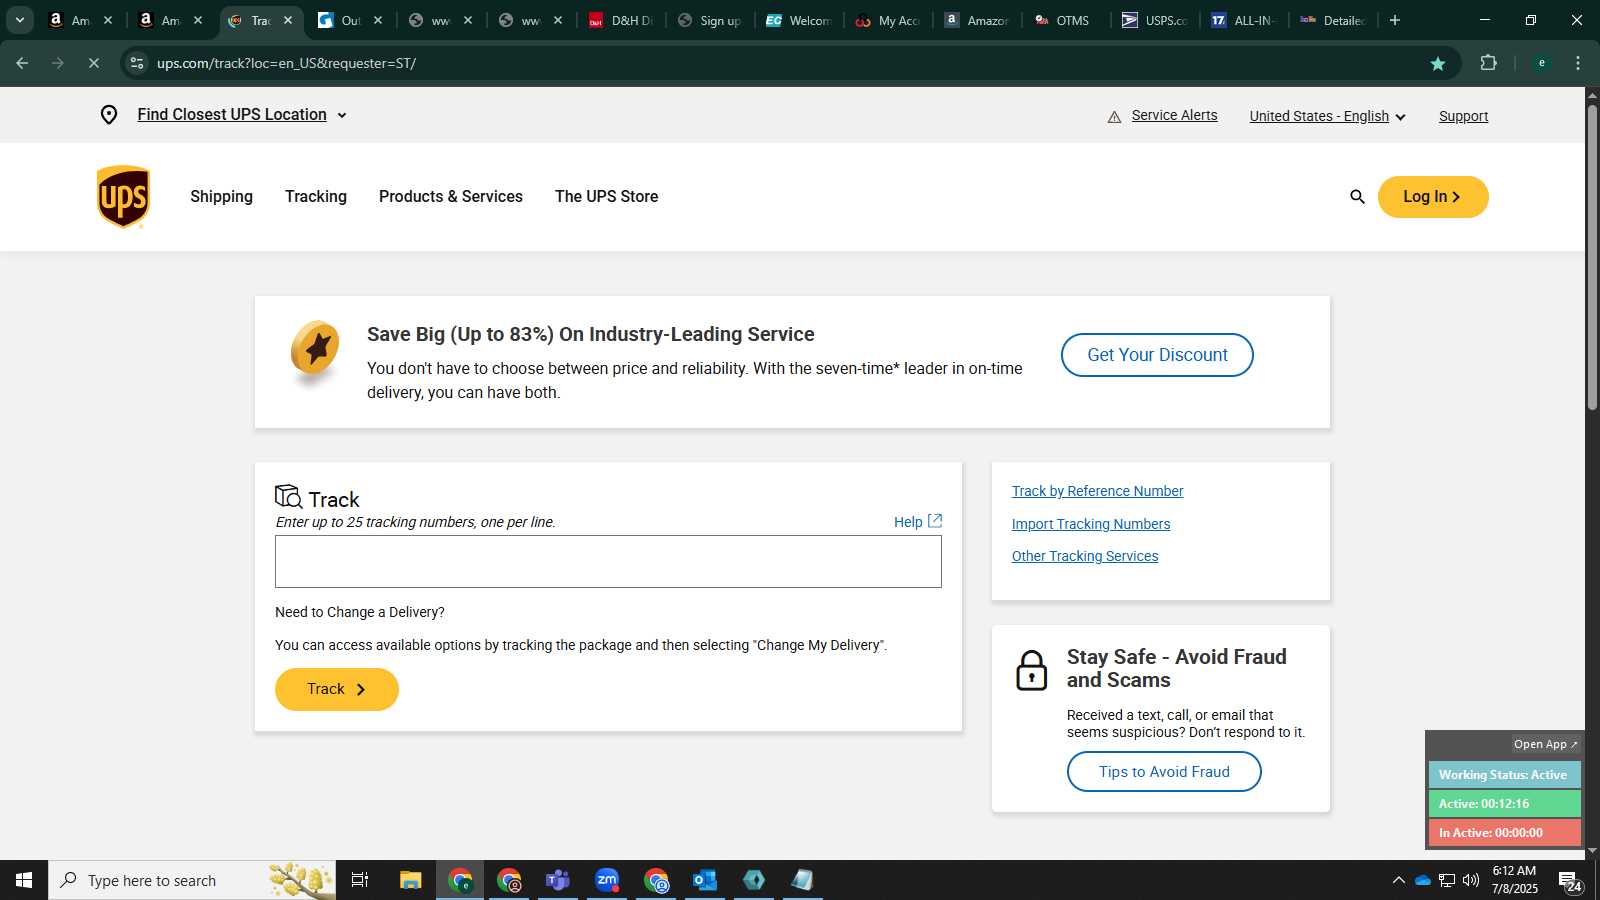Screen dimensions: 1600x900
Task: Click the page vertical scrollbar thumb
Action: [1592, 257]
